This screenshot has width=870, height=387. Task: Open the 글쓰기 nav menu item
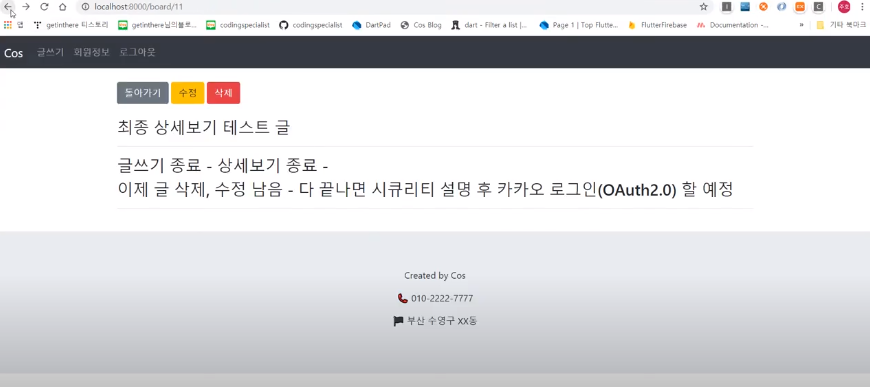(50, 52)
